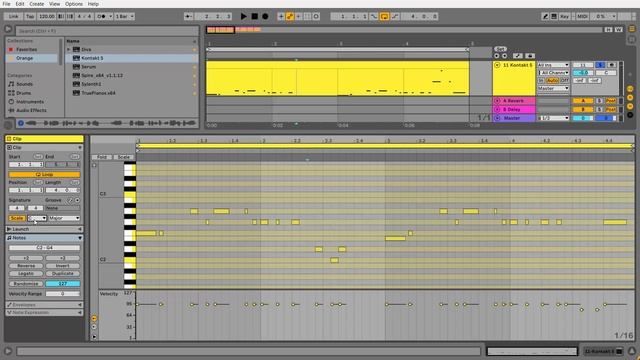
Task: Click the unfold button on Master track
Action: coord(497,118)
